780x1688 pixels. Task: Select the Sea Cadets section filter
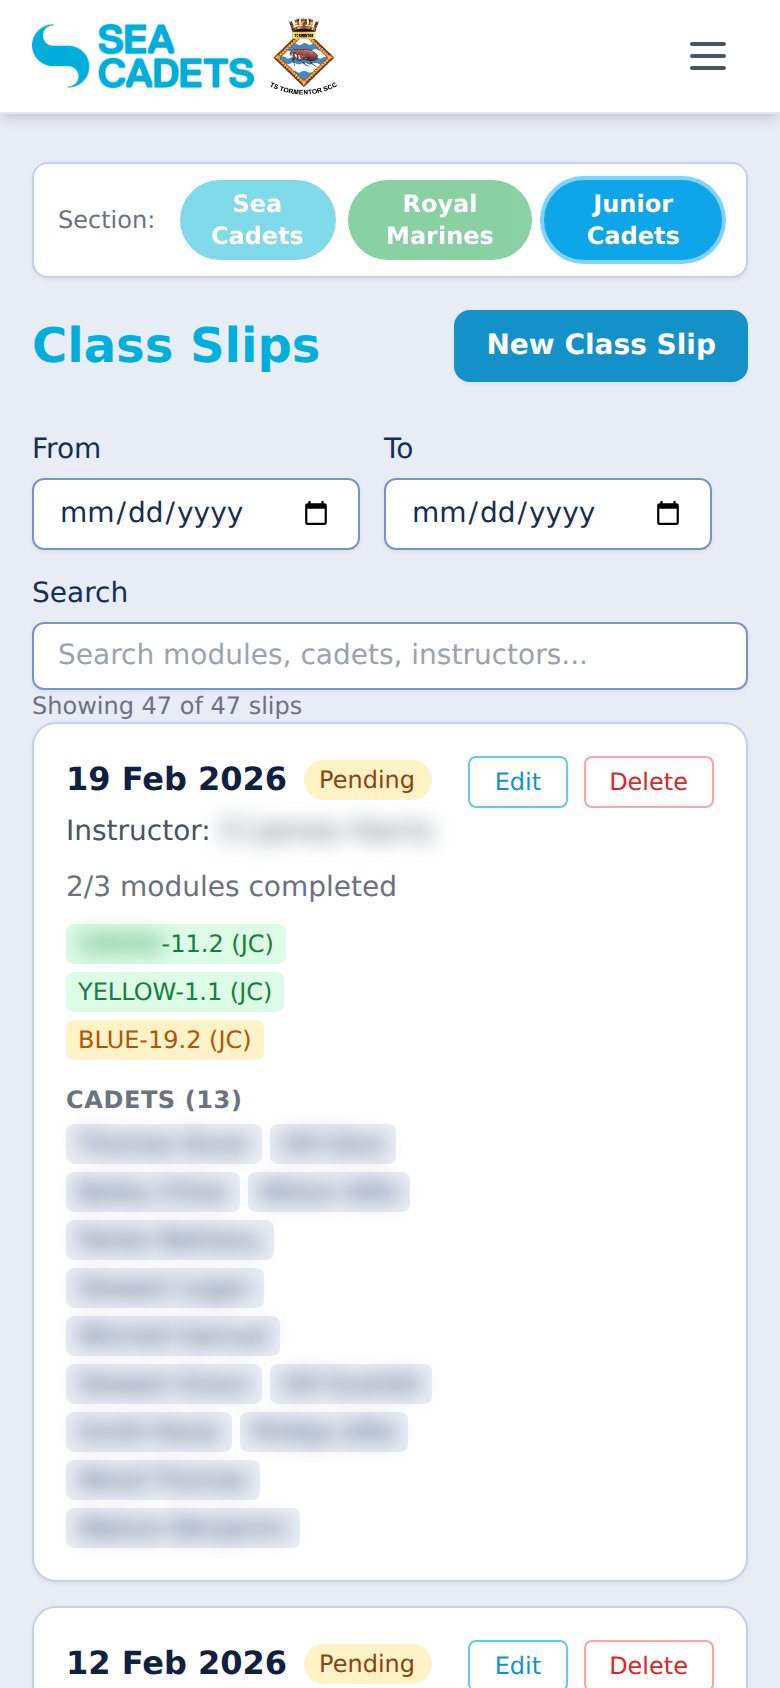[257, 219]
